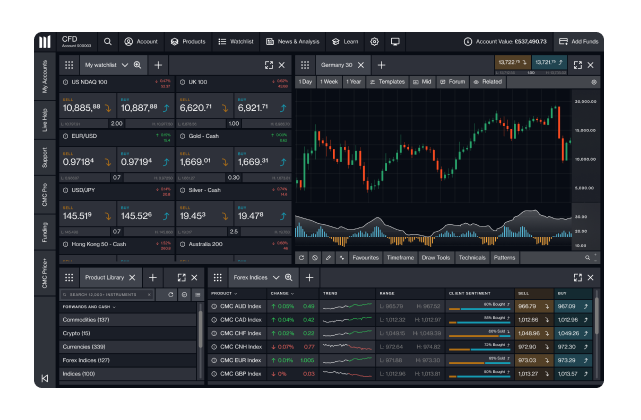Screen dimensions: 641x420
Task: Select Commodities (137) in Product Library
Action: [128, 320]
